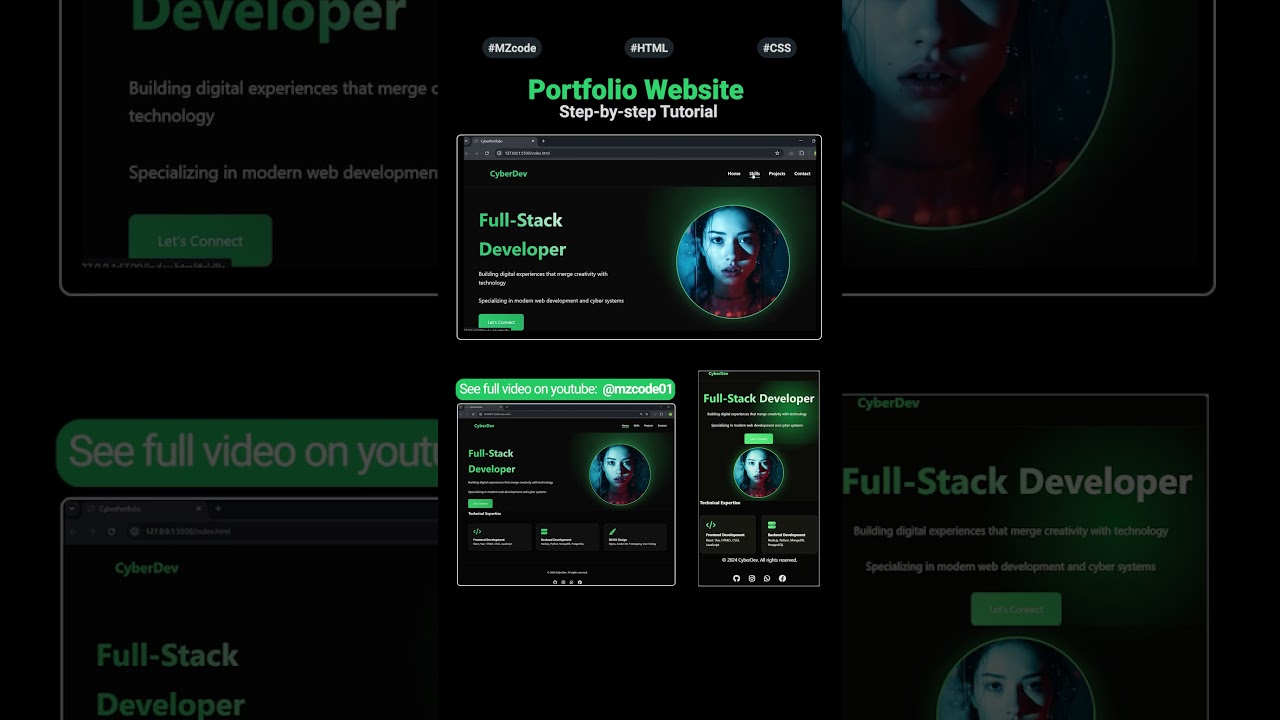1280x720 pixels.
Task: Click the brush icon in the UI/UX Design card
Action: (x=613, y=532)
